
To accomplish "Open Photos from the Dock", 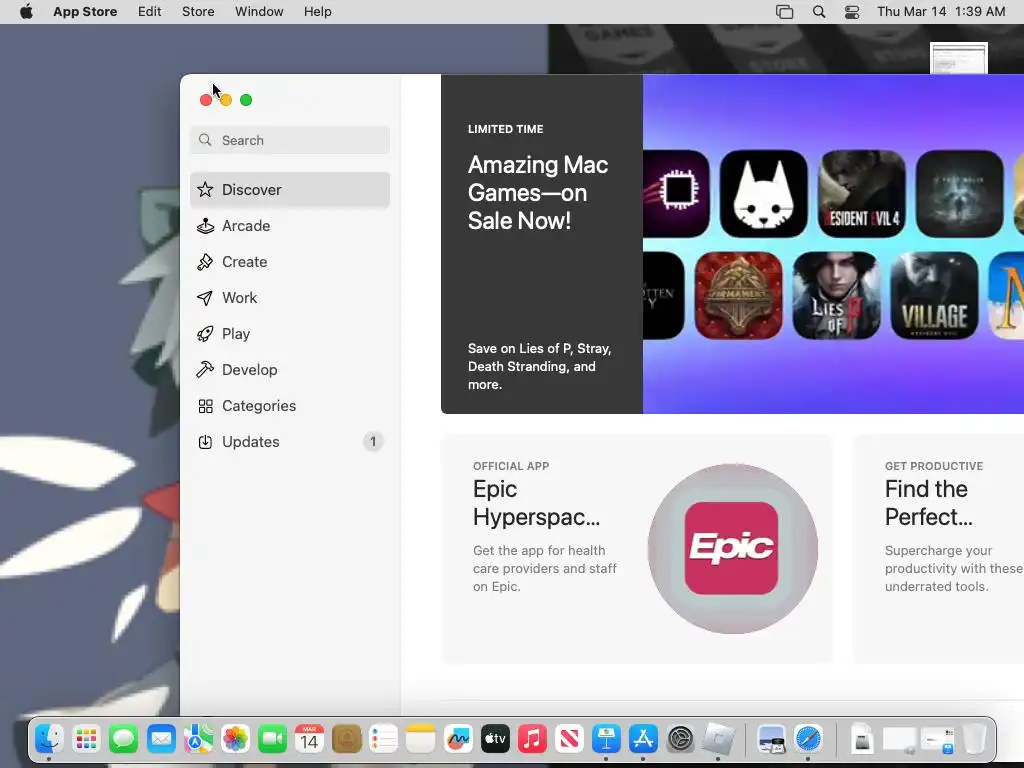I will click(235, 739).
